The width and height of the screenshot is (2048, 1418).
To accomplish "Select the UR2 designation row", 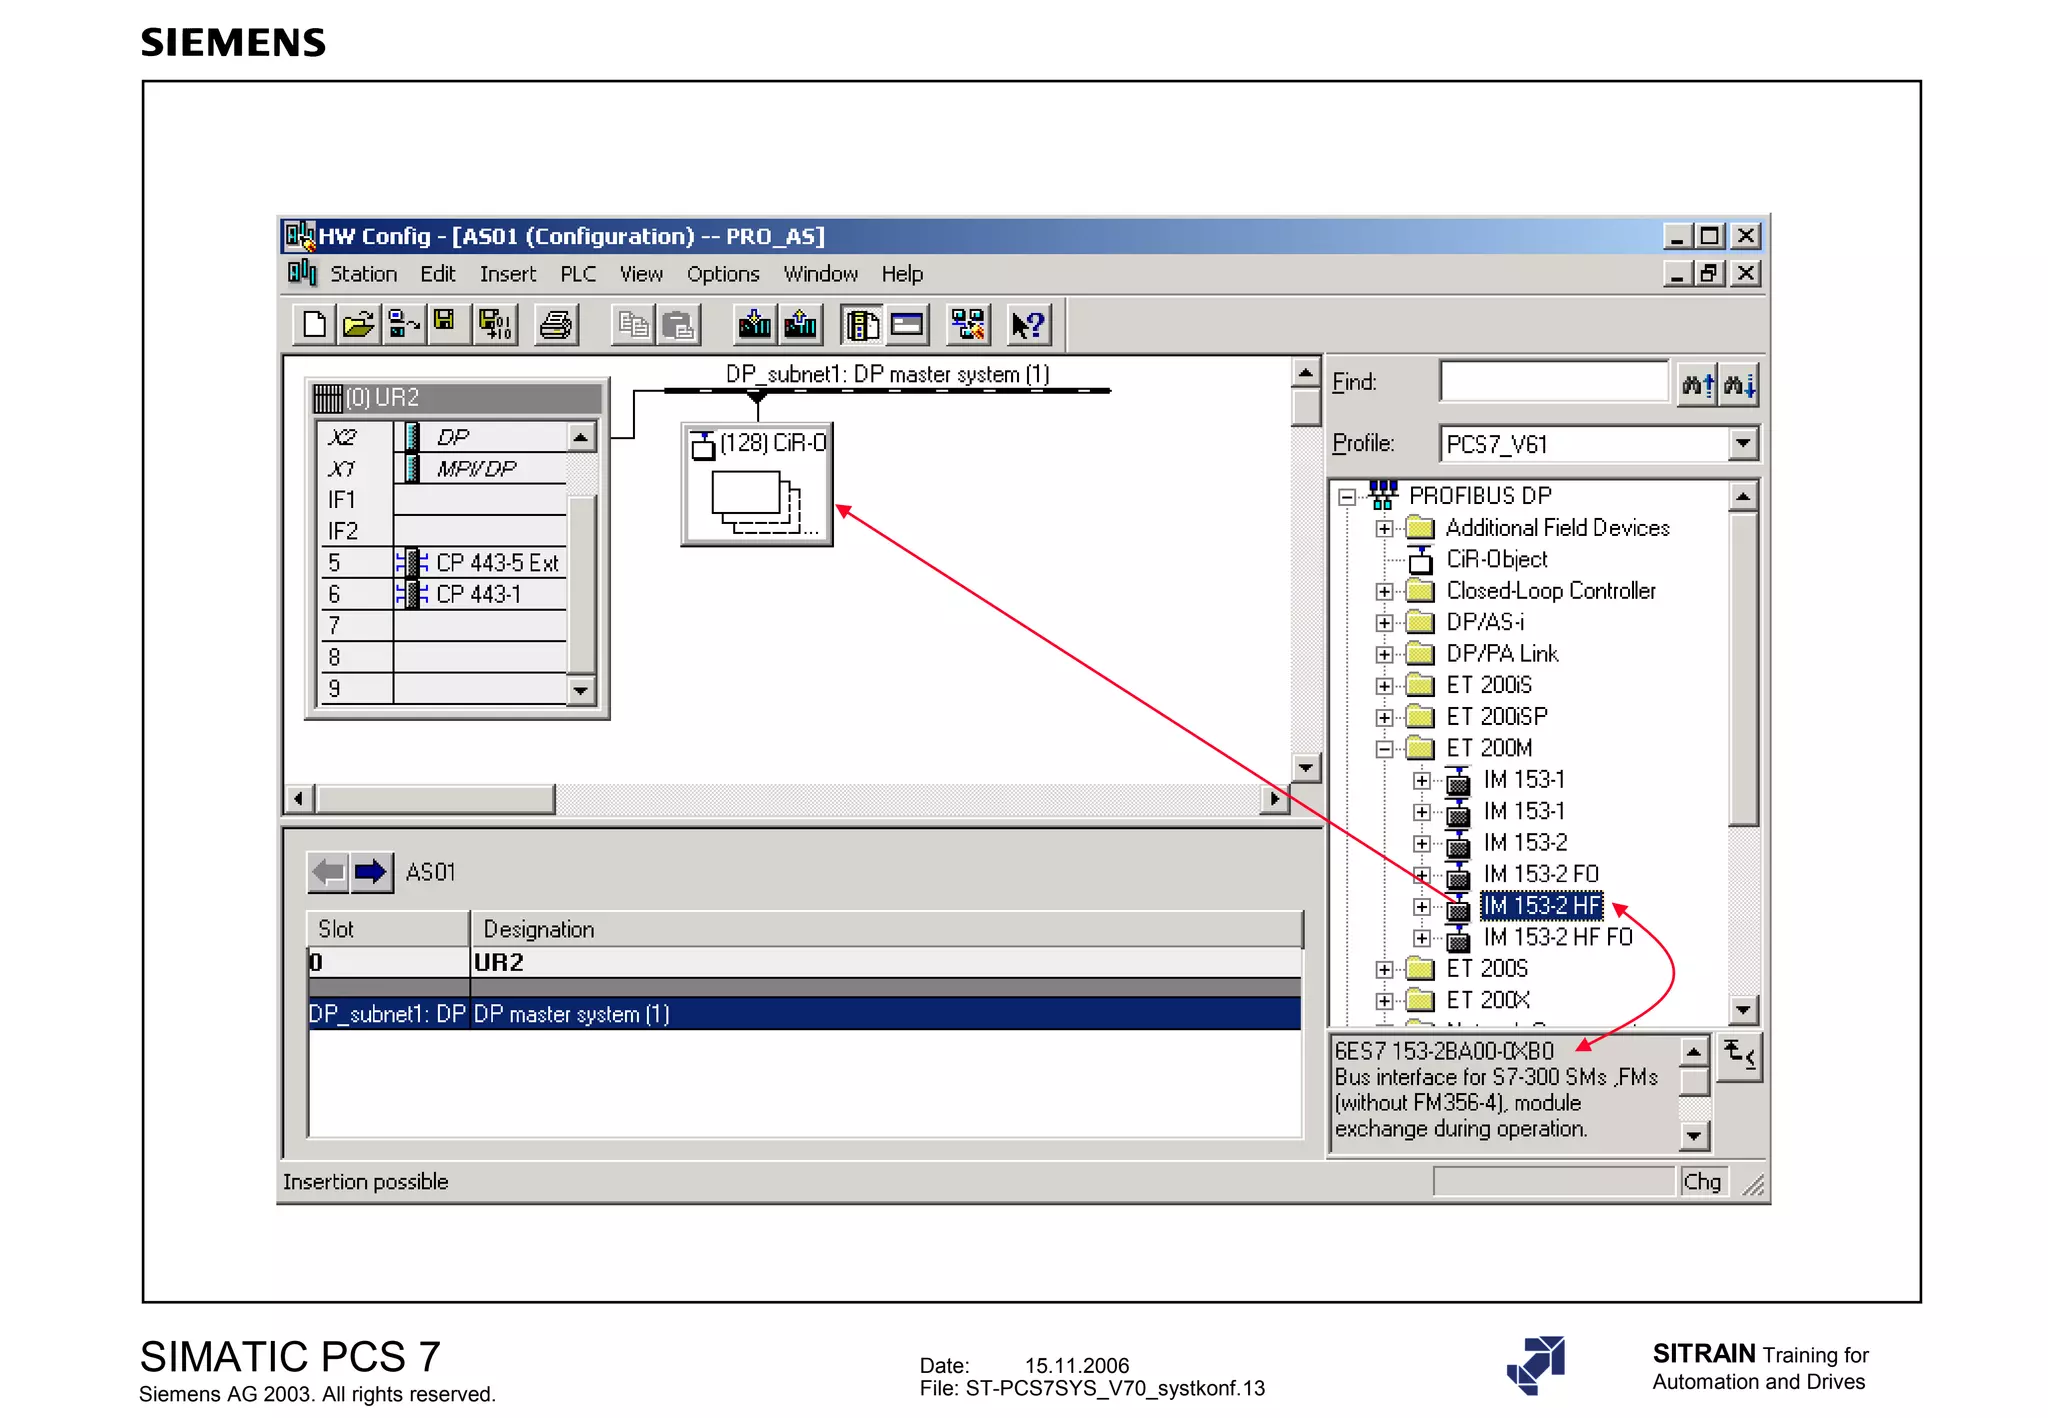I will 805,962.
